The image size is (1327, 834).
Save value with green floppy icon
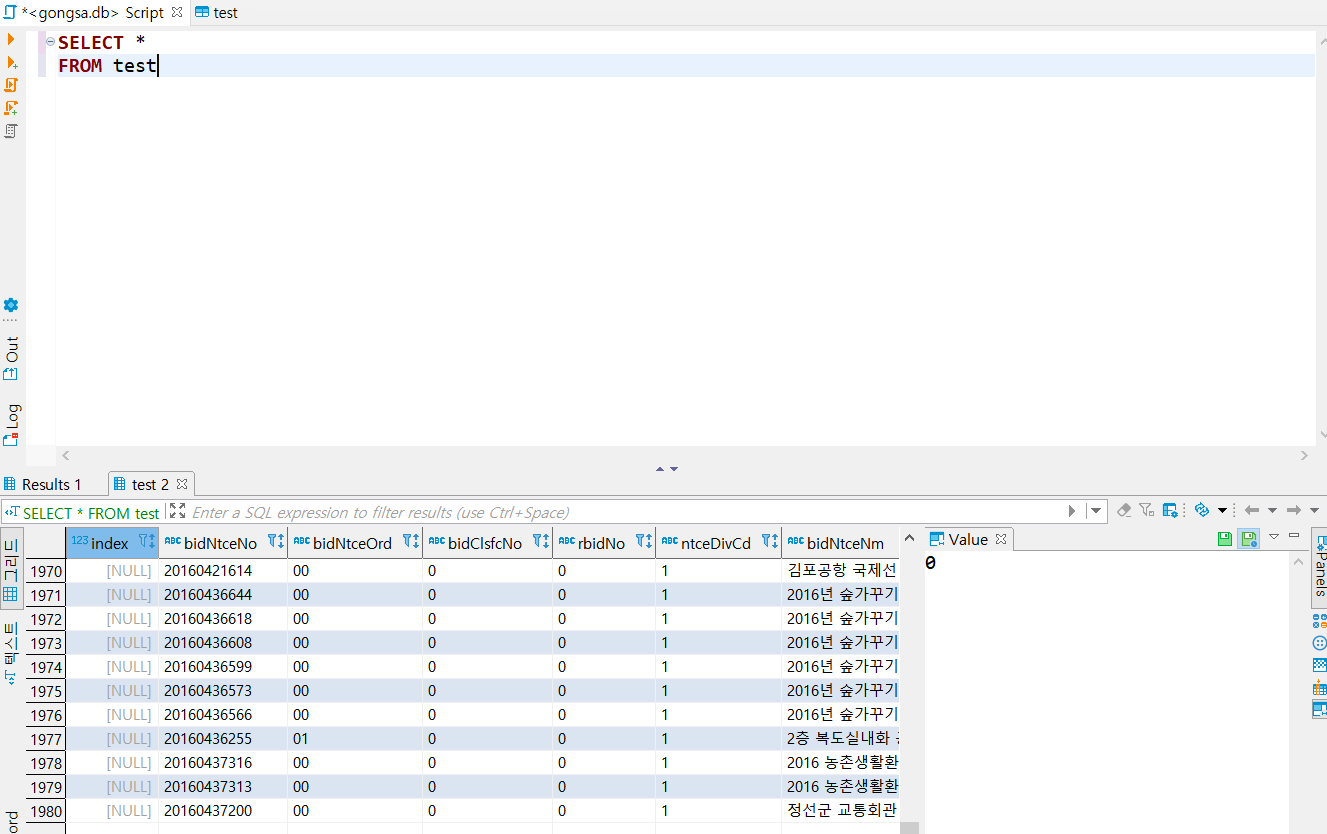(1225, 539)
